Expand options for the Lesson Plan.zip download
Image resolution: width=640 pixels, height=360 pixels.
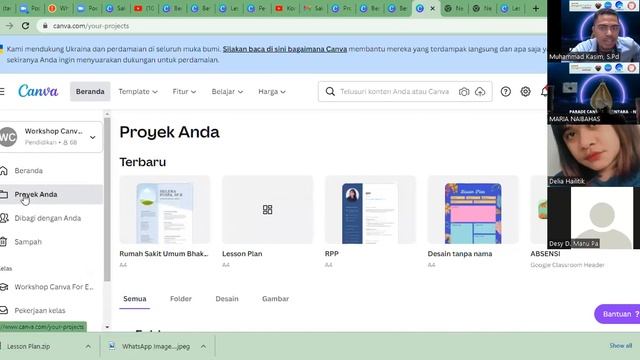pyautogui.click(x=88, y=347)
